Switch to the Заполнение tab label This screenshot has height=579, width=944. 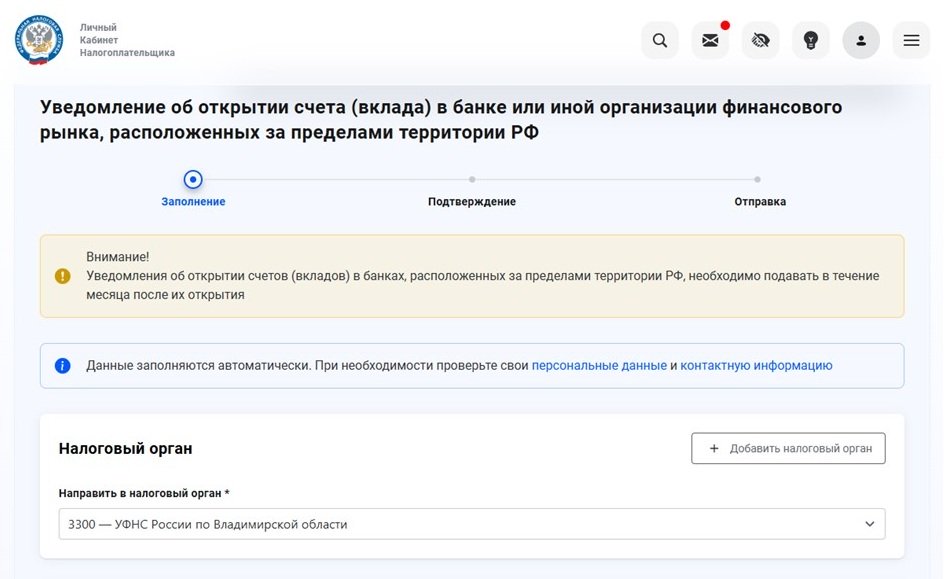point(192,201)
